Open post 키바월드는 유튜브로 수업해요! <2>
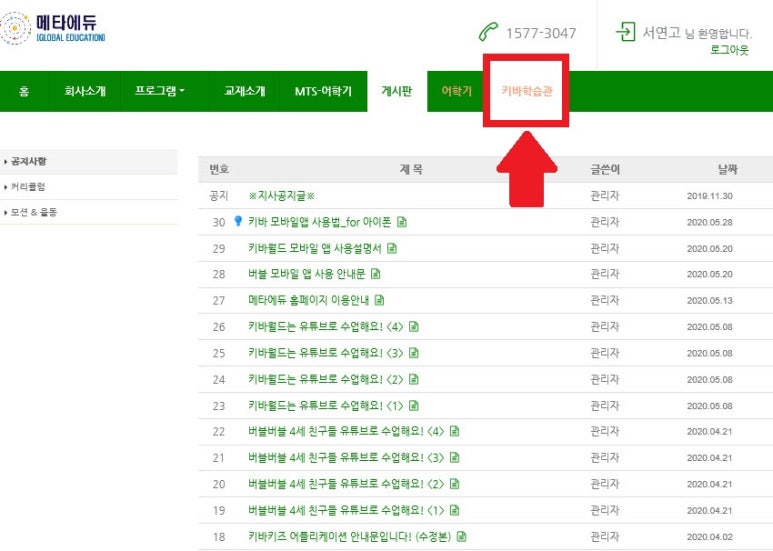Viewport: 773px width, 551px height. 326,379
